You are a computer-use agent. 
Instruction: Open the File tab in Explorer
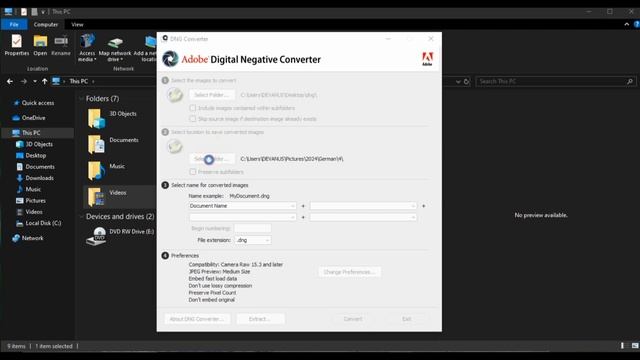coord(14,24)
